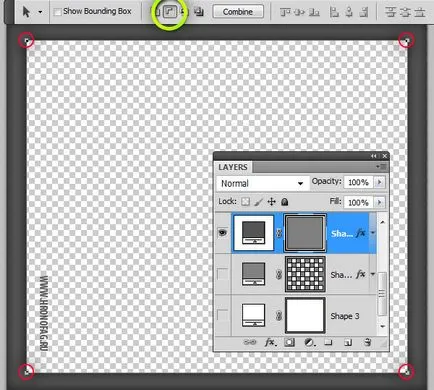Toggle Lock position icon
The height and width of the screenshot is (390, 434).
[x=272, y=202]
